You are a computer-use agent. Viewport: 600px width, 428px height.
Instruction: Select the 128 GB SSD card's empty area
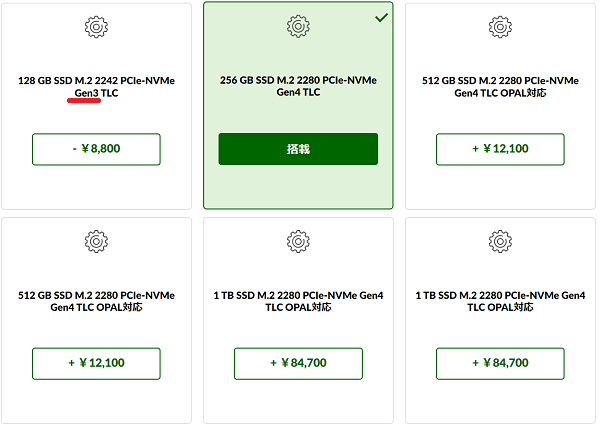pyautogui.click(x=96, y=187)
